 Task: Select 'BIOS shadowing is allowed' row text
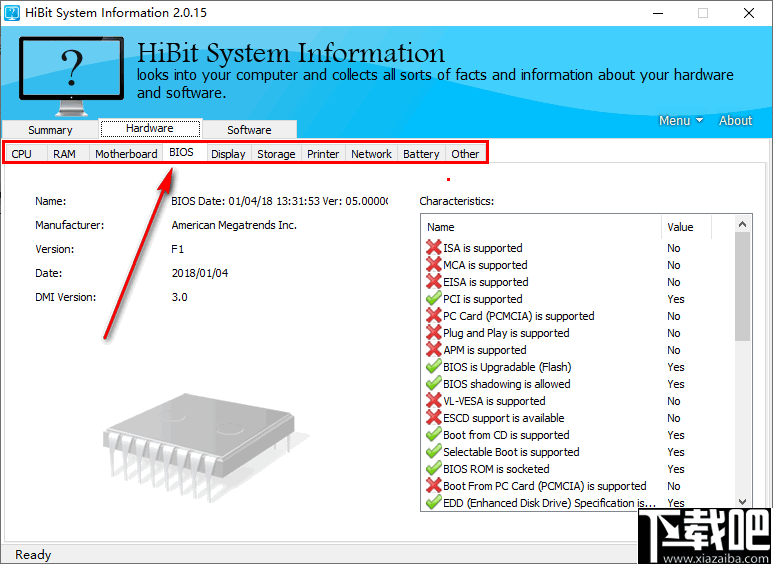(506, 384)
